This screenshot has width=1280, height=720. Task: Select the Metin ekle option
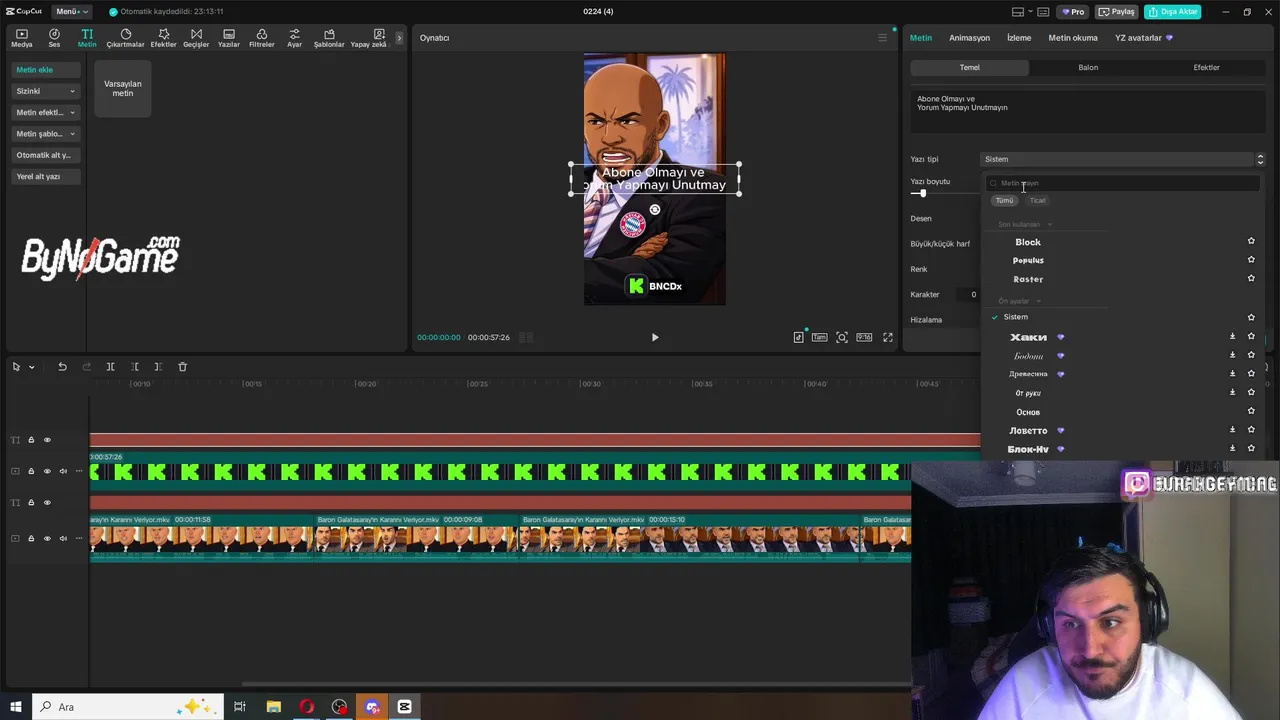[x=45, y=70]
